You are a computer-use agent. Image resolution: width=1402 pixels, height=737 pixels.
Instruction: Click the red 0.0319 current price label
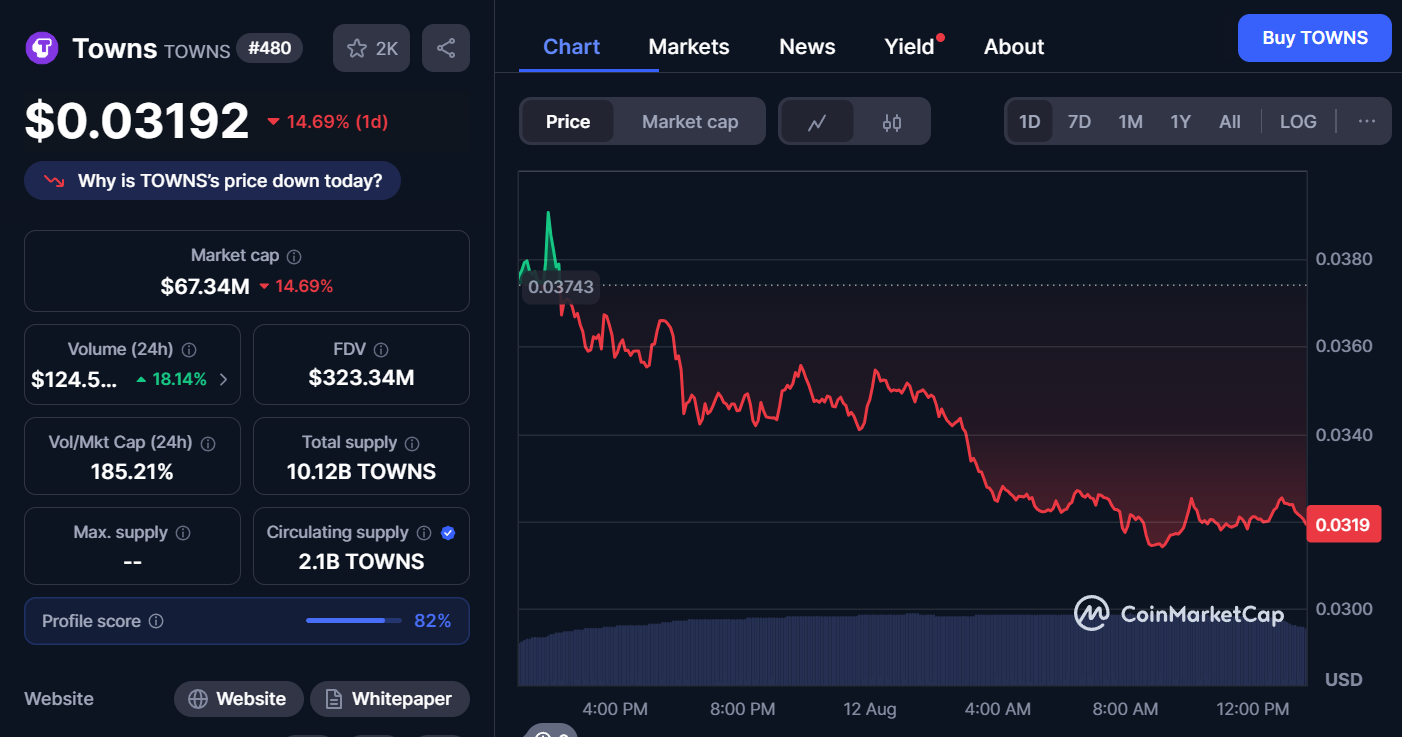1343,524
